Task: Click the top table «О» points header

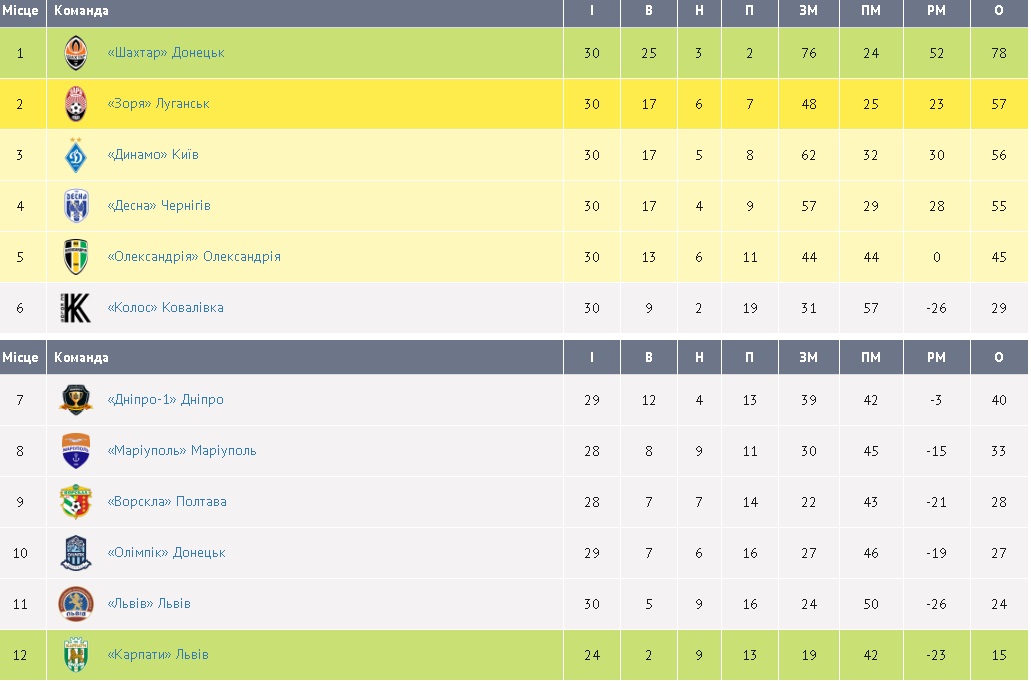Action: pos(998,11)
